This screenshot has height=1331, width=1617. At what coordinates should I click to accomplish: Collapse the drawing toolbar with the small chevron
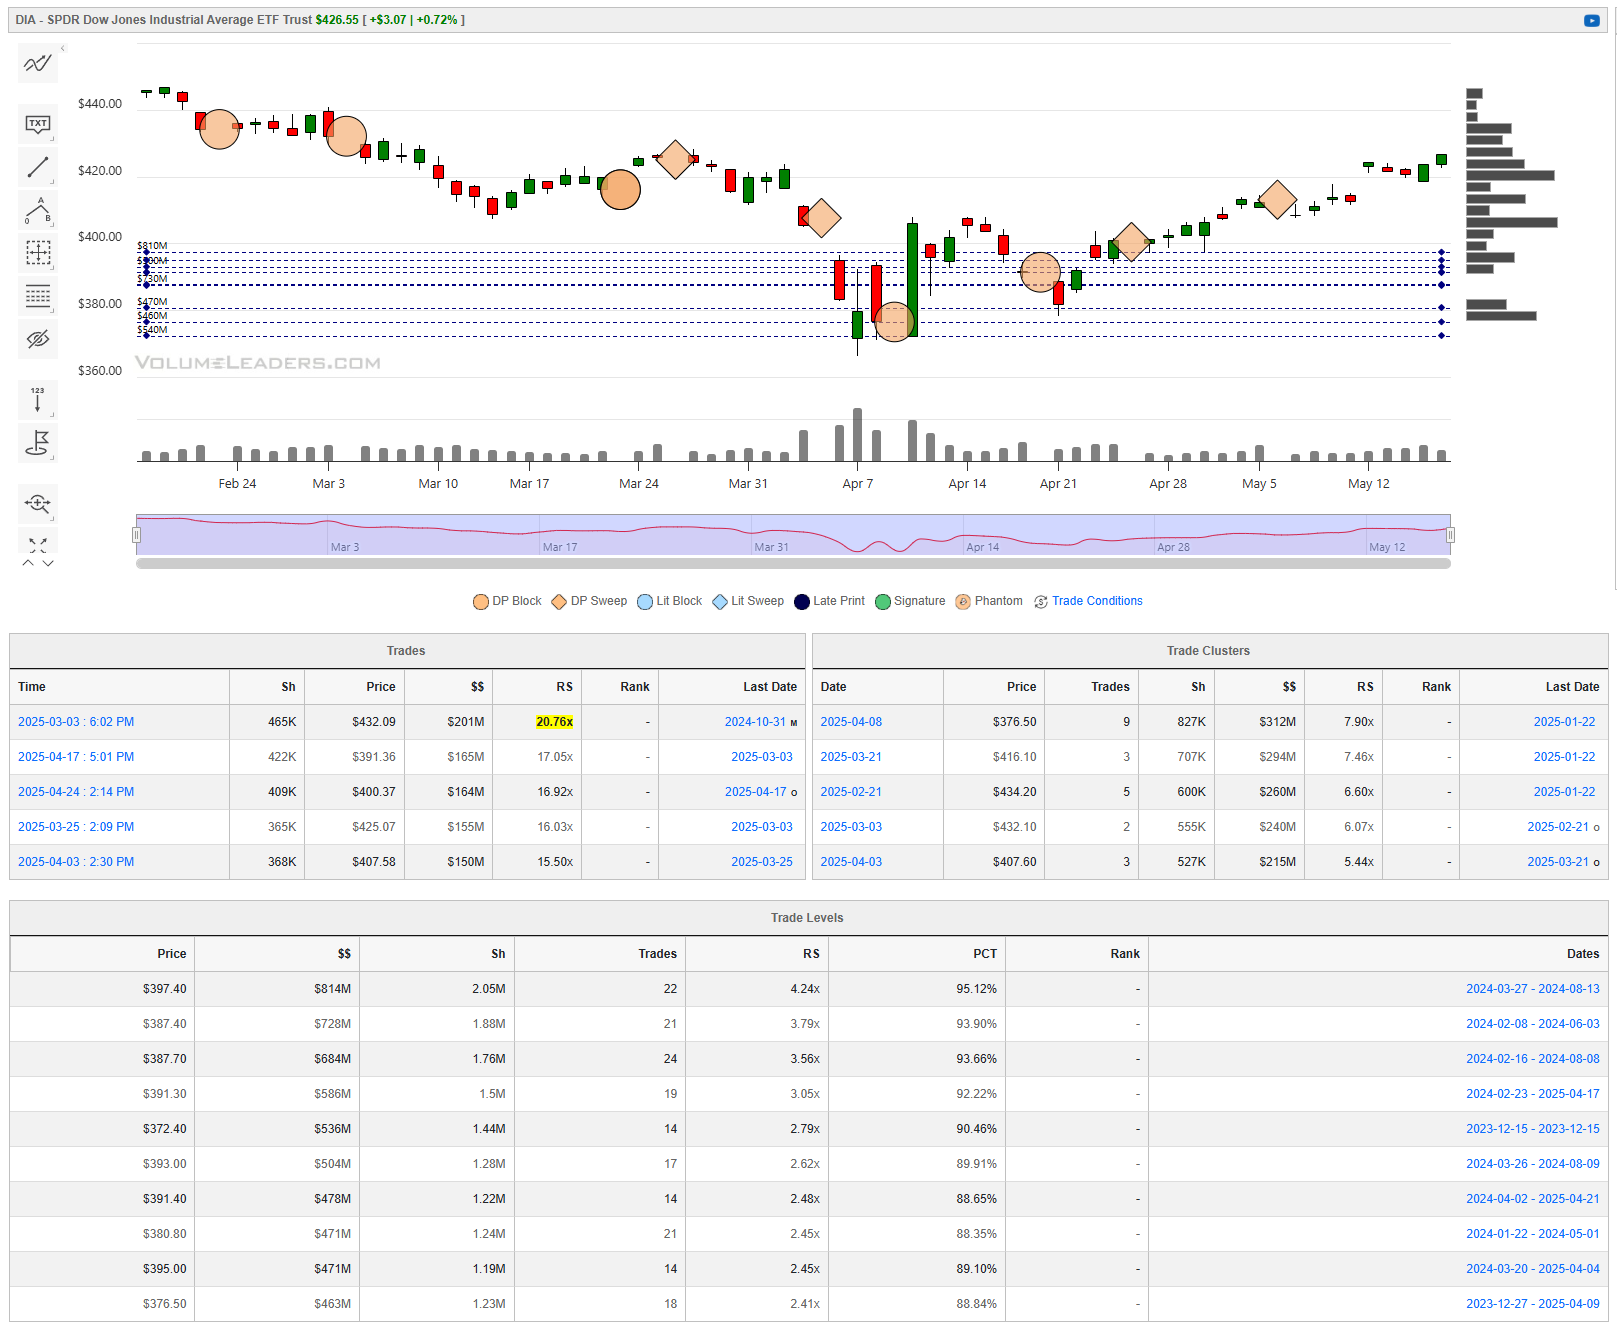(x=62, y=48)
